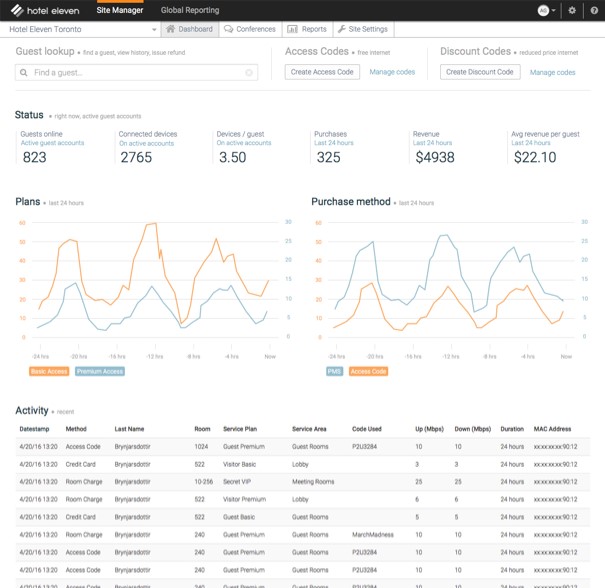Click the hotel eleven logo icon
Screen dimensions: 605x588
[17, 10]
